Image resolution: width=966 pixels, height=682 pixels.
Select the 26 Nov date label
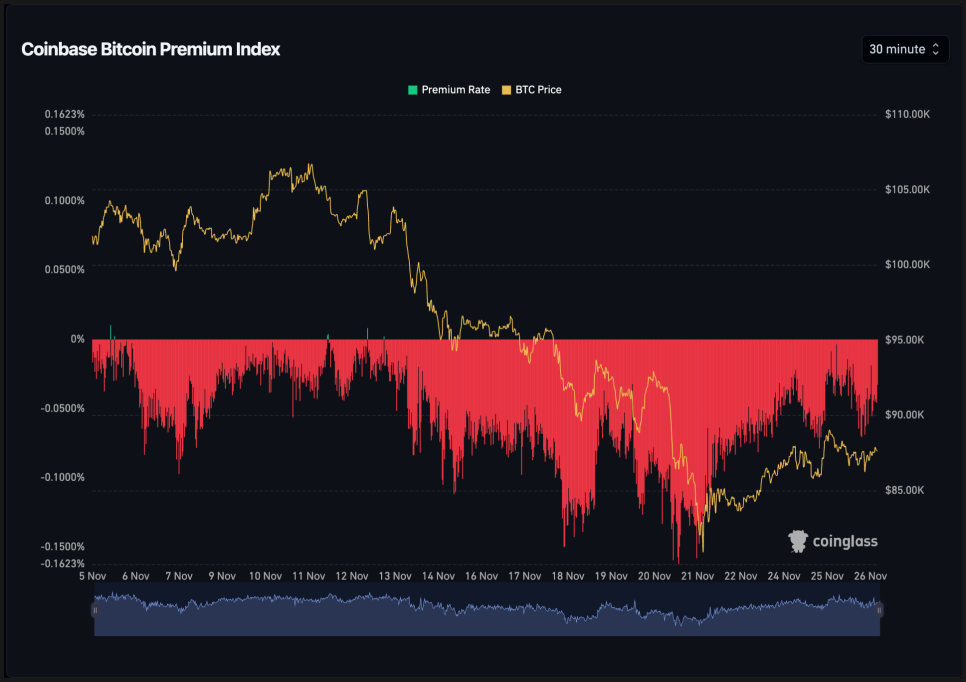tap(870, 576)
